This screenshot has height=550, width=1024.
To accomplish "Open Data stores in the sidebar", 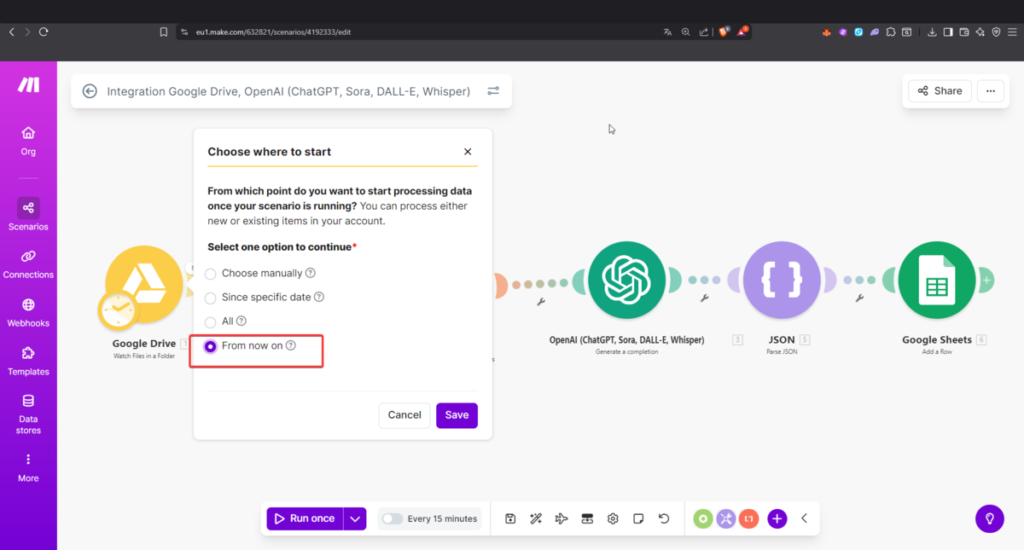I will tap(28, 414).
